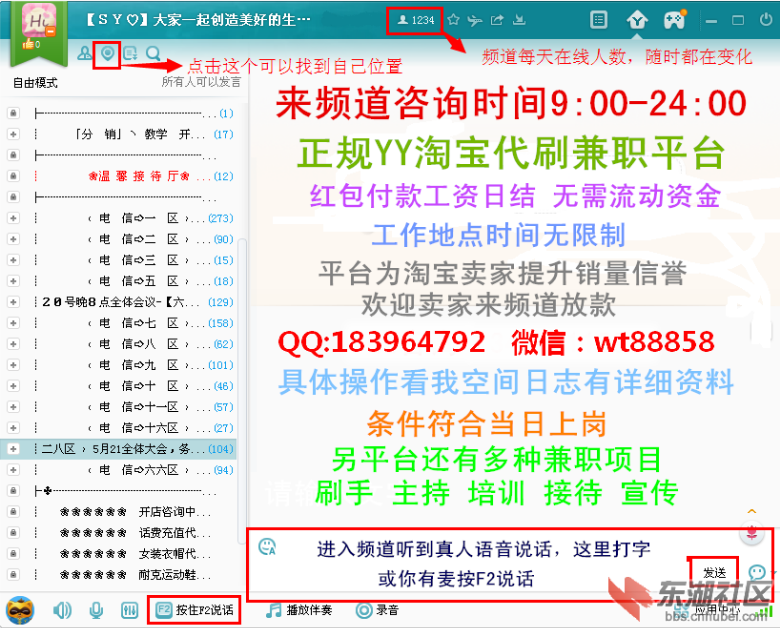780x628 pixels.
Task: Click the 录音 record button
Action: pos(377,610)
